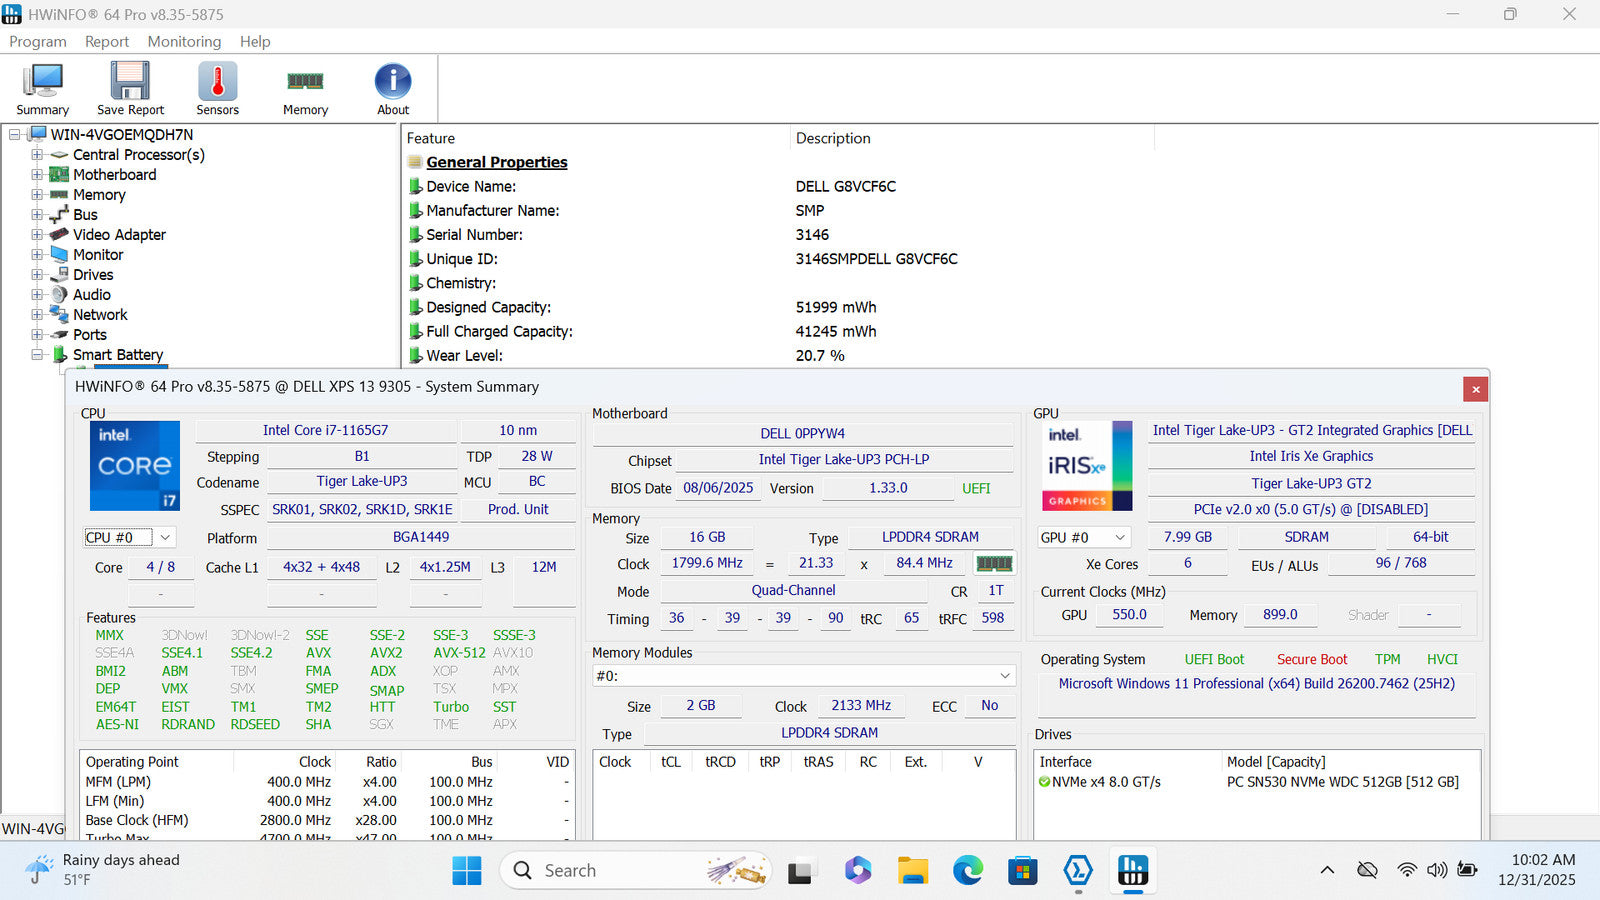This screenshot has height=900, width=1600.
Task: Open Microsoft Edge from the taskbar
Action: [967, 871]
